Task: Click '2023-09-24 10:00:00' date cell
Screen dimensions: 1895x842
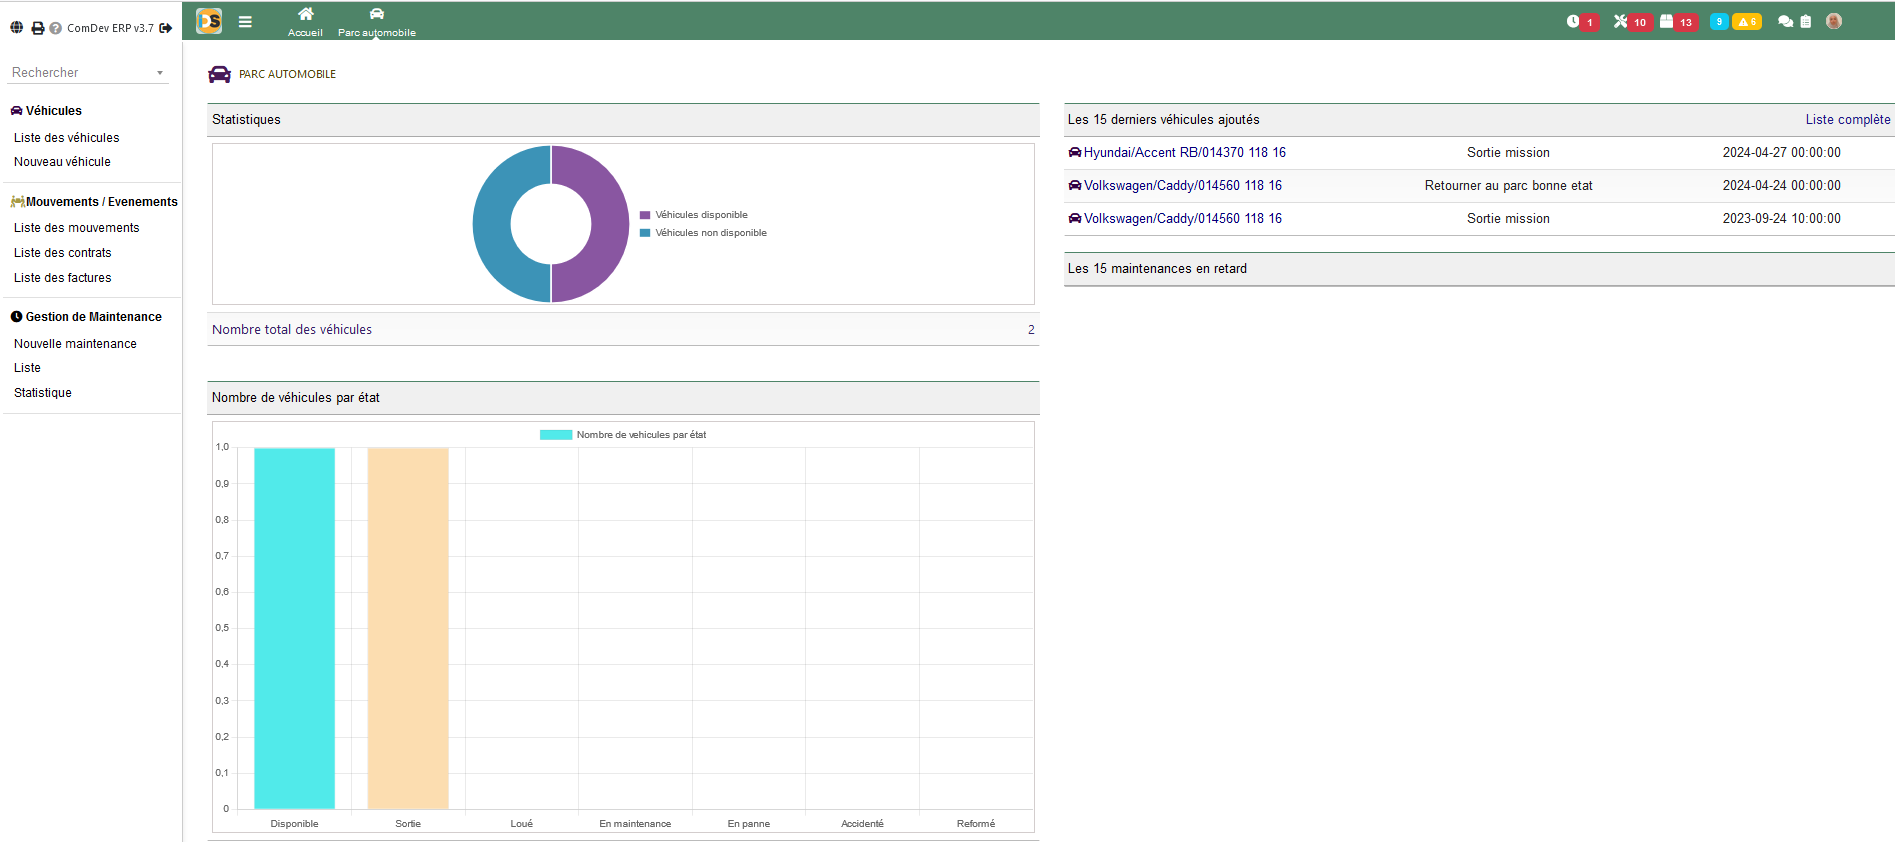Action: click(1781, 219)
